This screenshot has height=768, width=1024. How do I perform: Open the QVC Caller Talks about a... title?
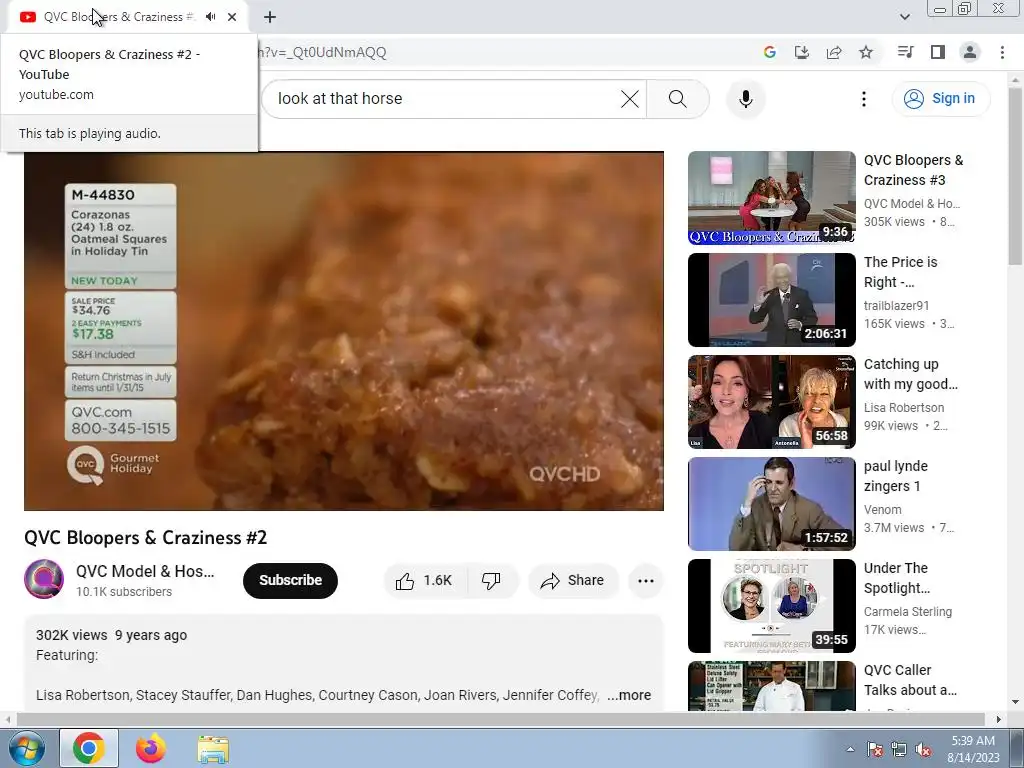pos(910,680)
